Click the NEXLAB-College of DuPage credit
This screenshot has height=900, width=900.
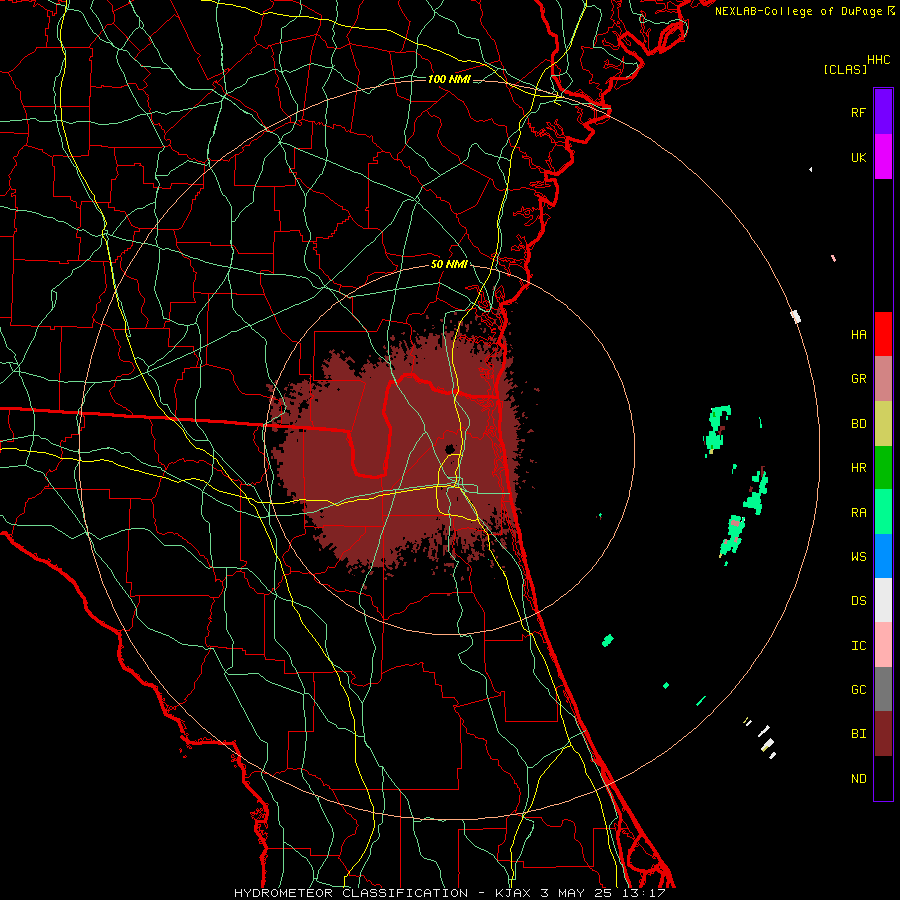[805, 11]
